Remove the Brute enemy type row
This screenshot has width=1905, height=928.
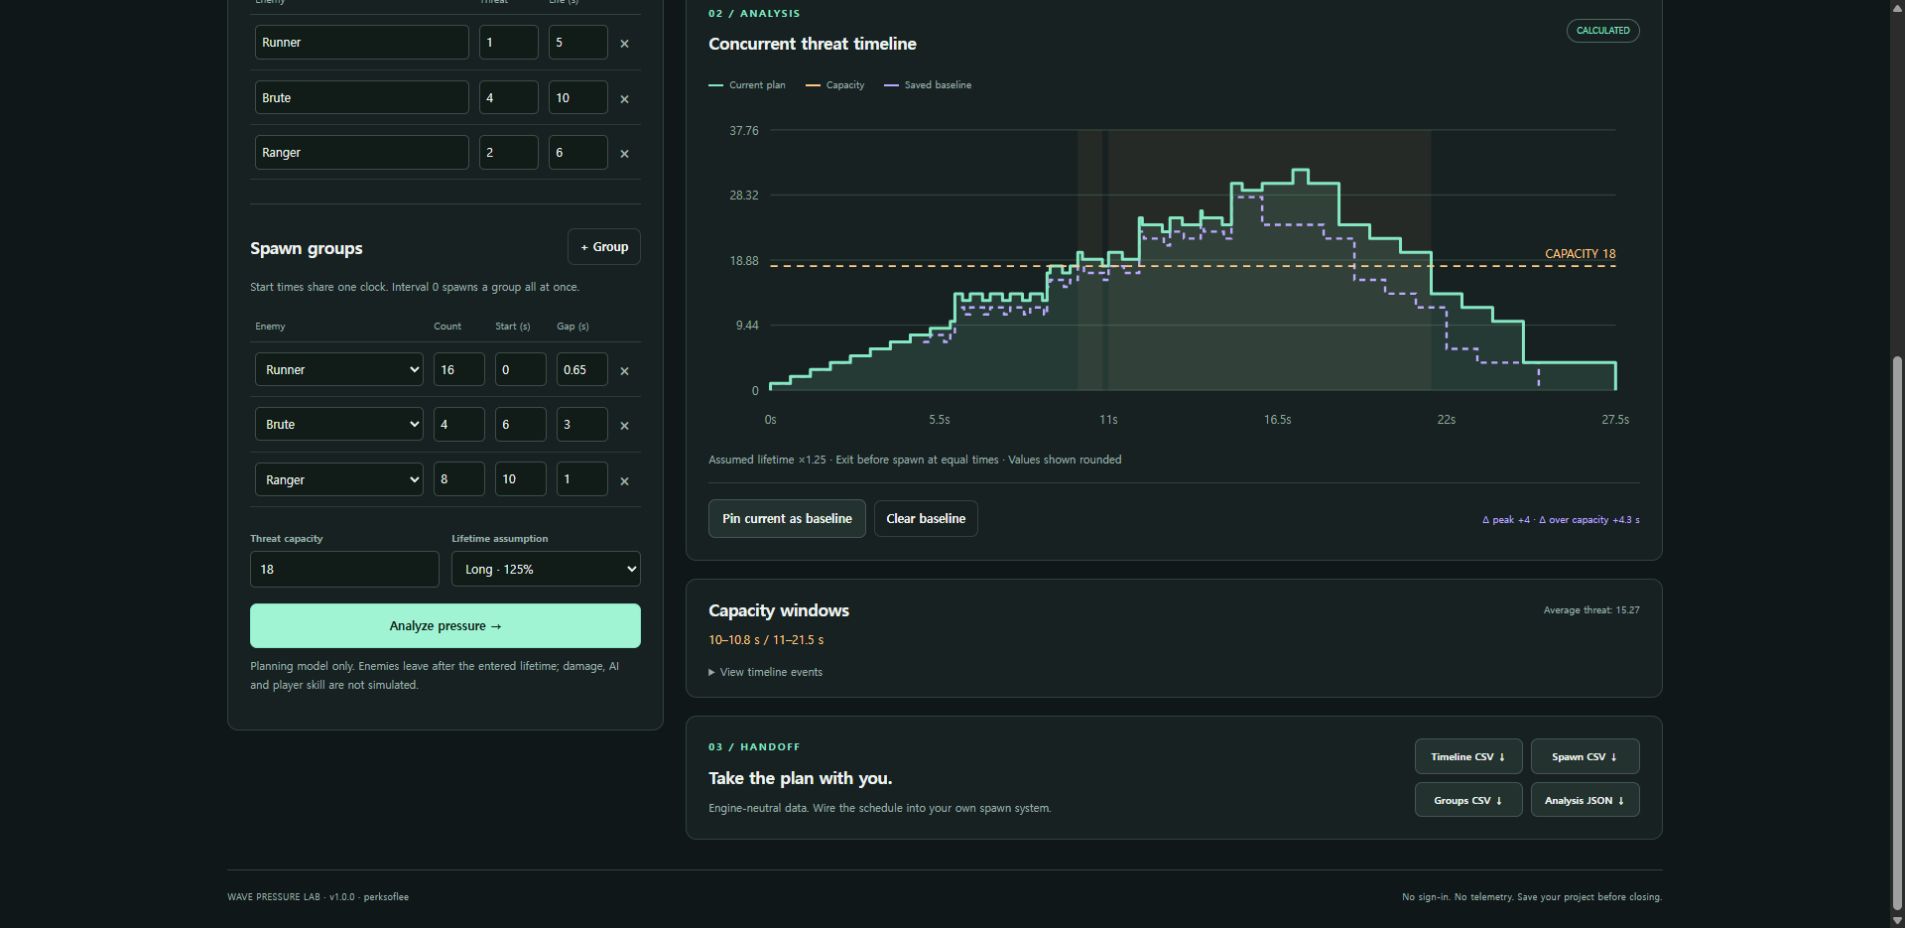[624, 98]
